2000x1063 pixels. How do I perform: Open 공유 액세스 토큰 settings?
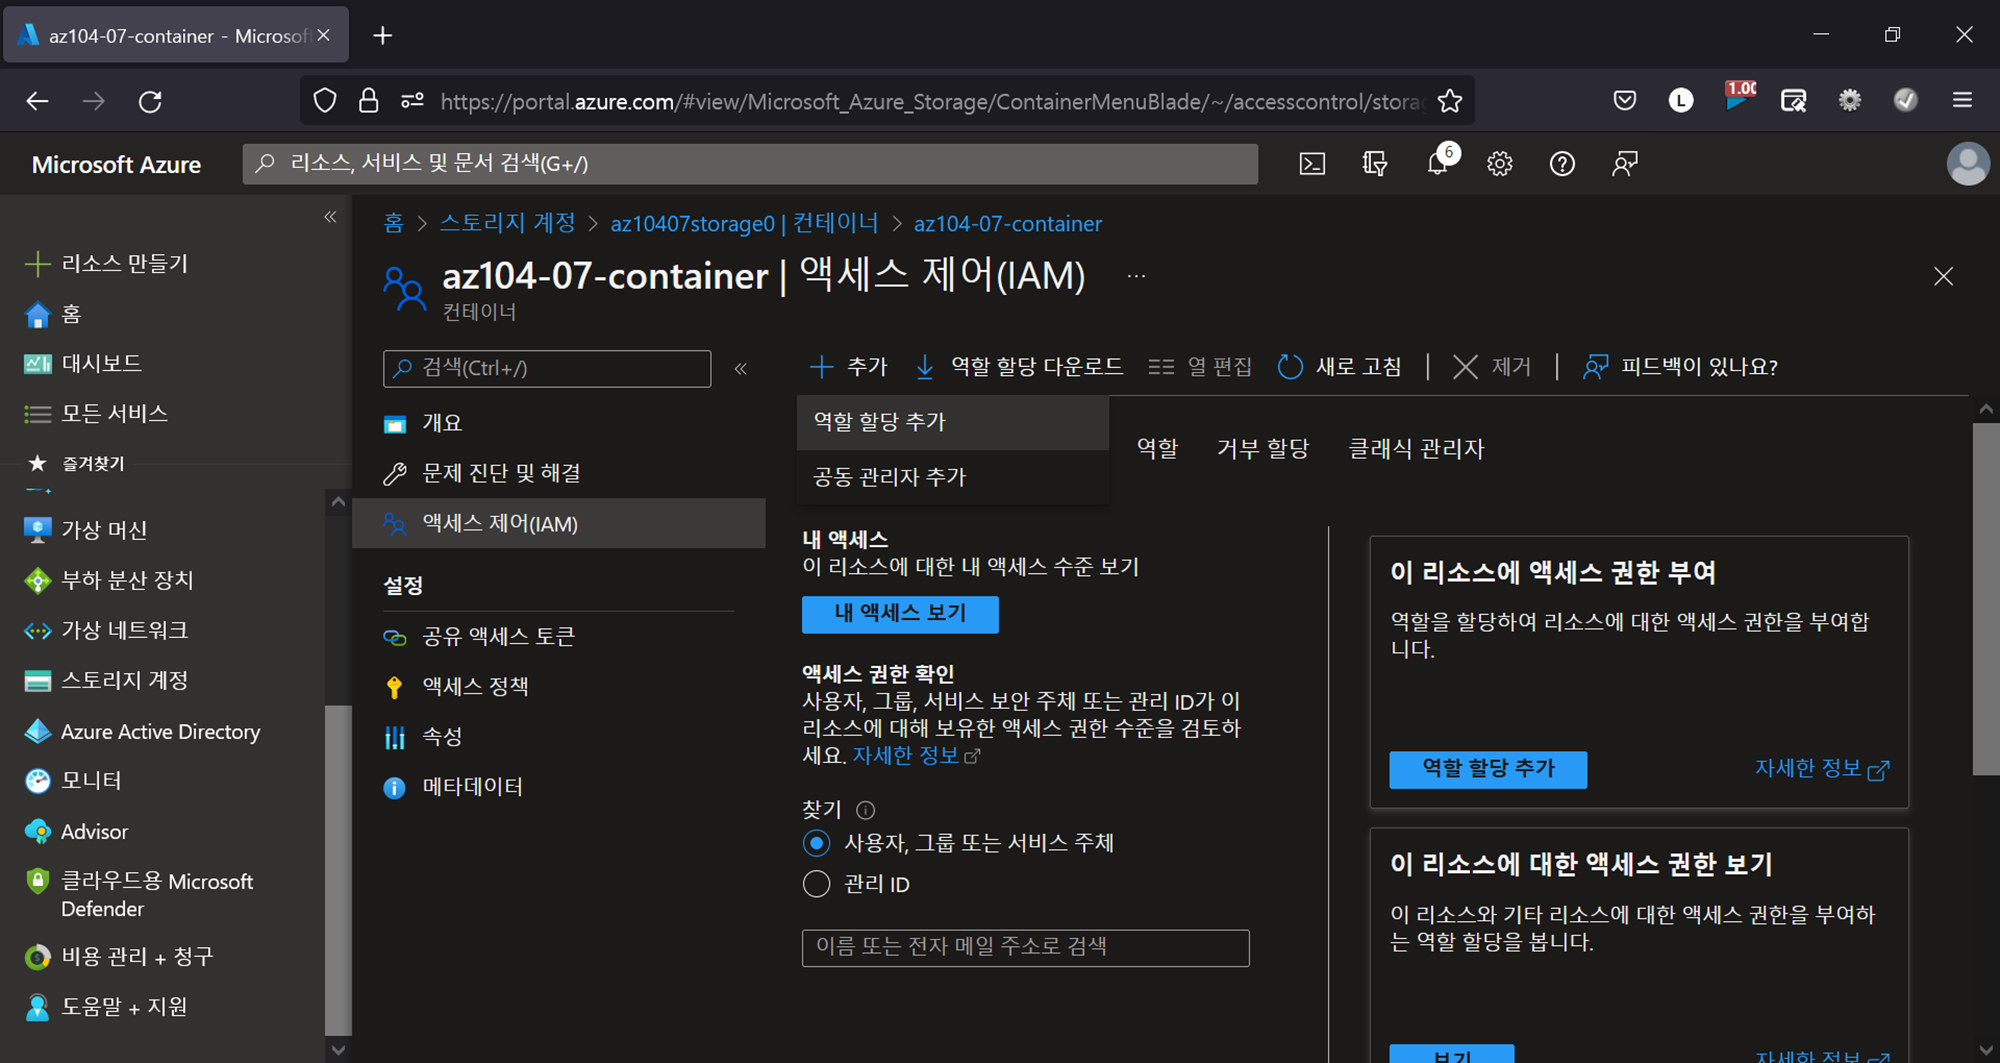[x=559, y=637]
